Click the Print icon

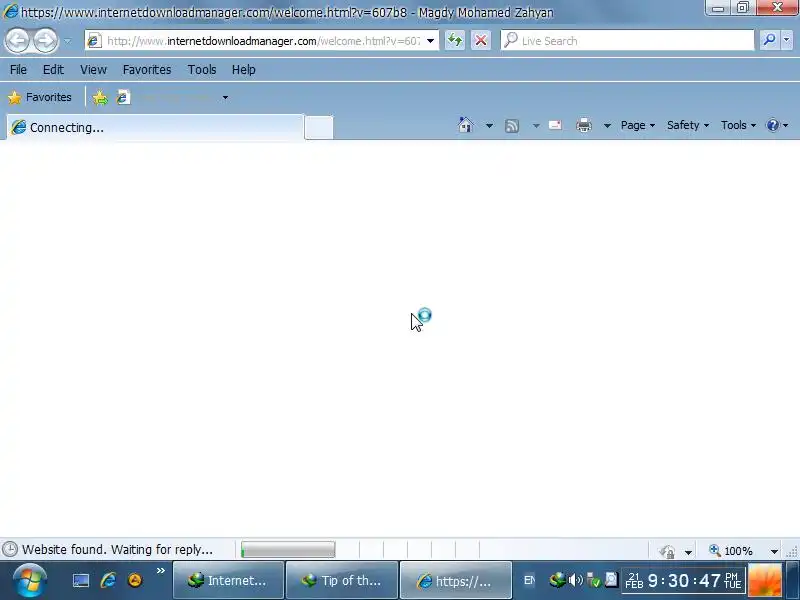tap(584, 125)
